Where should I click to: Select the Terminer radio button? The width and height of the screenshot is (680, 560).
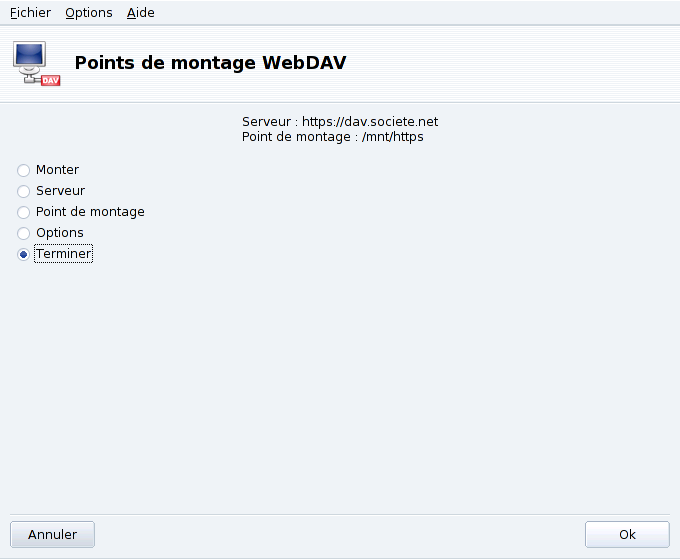click(x=24, y=255)
